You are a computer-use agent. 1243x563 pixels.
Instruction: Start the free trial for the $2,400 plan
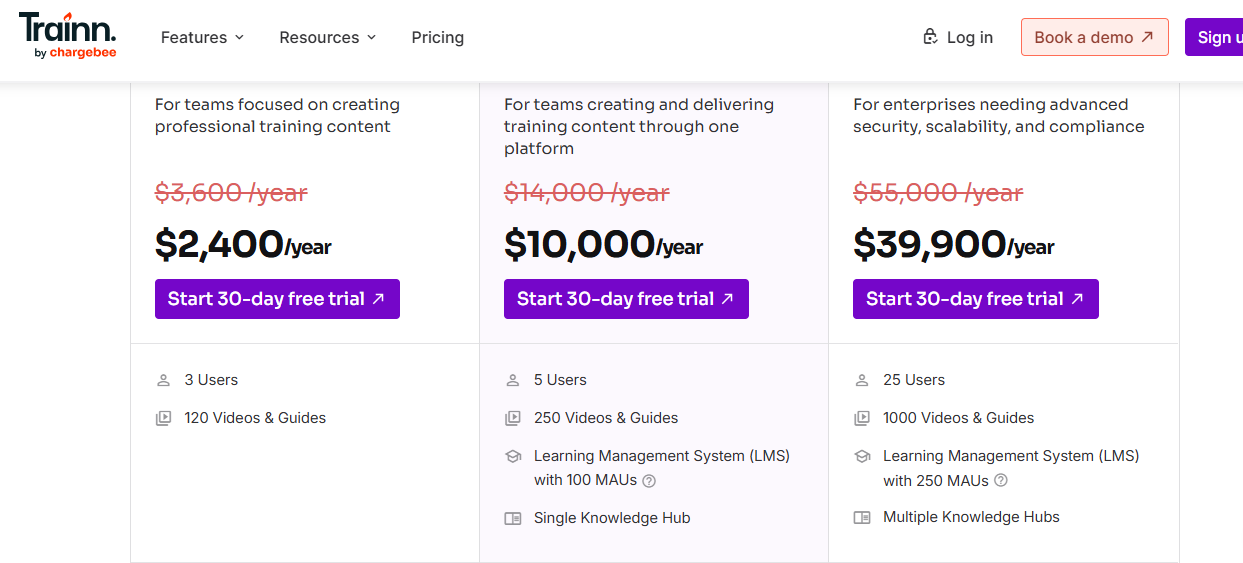pyautogui.click(x=277, y=299)
